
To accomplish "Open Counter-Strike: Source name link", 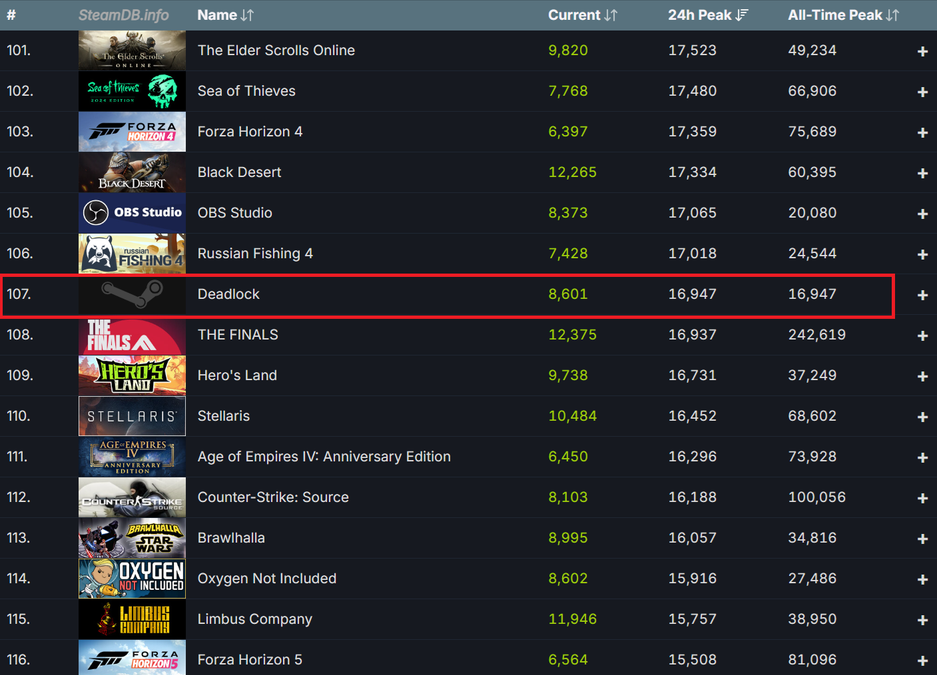I will (x=273, y=497).
